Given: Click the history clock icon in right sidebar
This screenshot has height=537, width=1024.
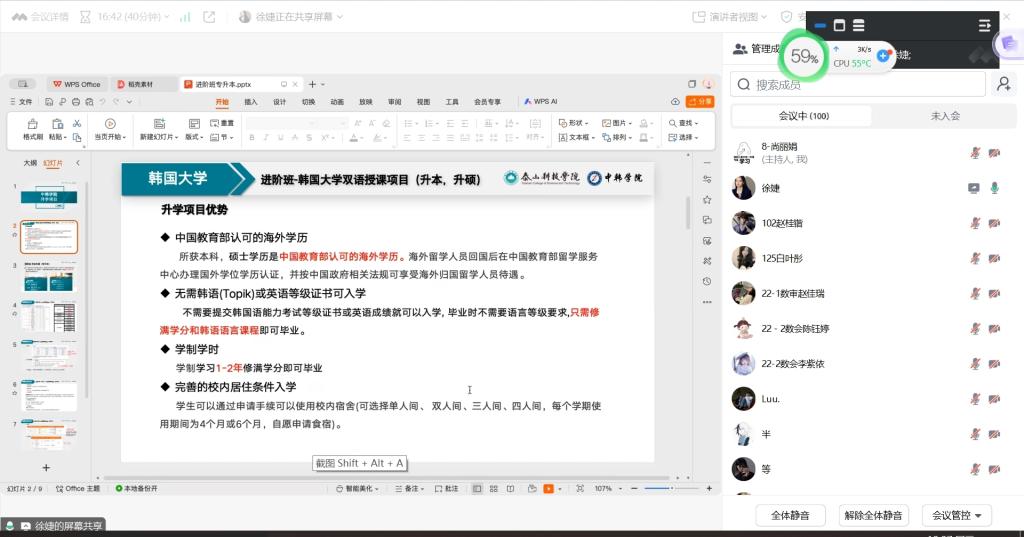Looking at the screenshot, I should click(x=707, y=282).
